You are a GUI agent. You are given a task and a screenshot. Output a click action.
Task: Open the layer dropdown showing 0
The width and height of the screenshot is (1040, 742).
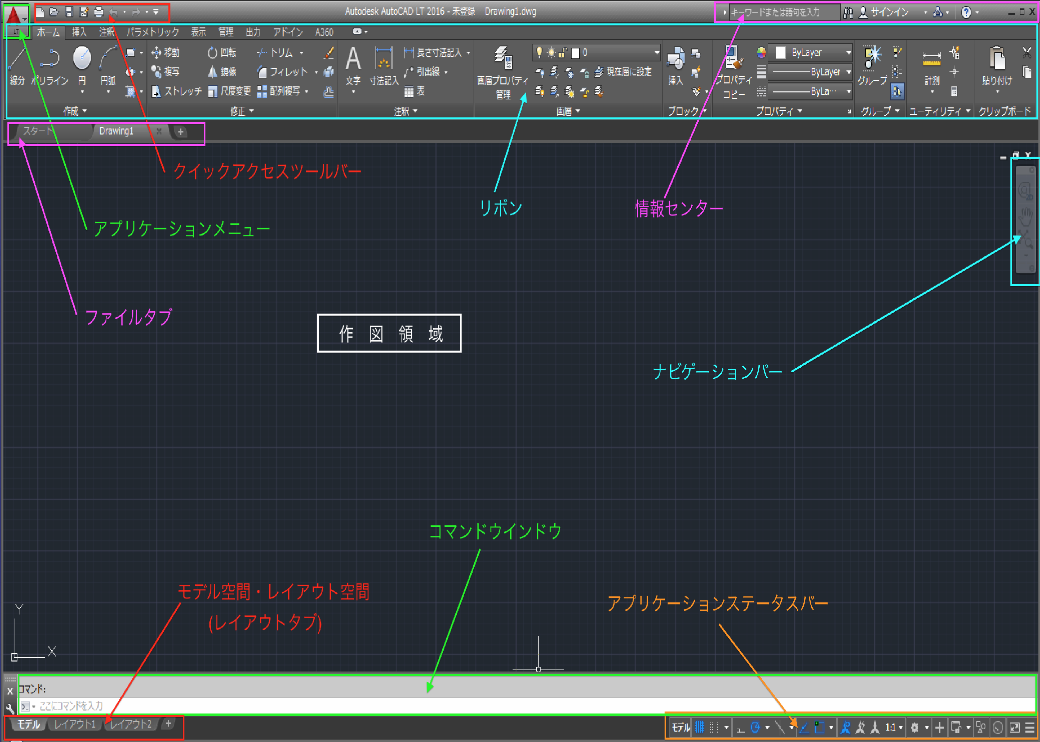click(x=597, y=52)
